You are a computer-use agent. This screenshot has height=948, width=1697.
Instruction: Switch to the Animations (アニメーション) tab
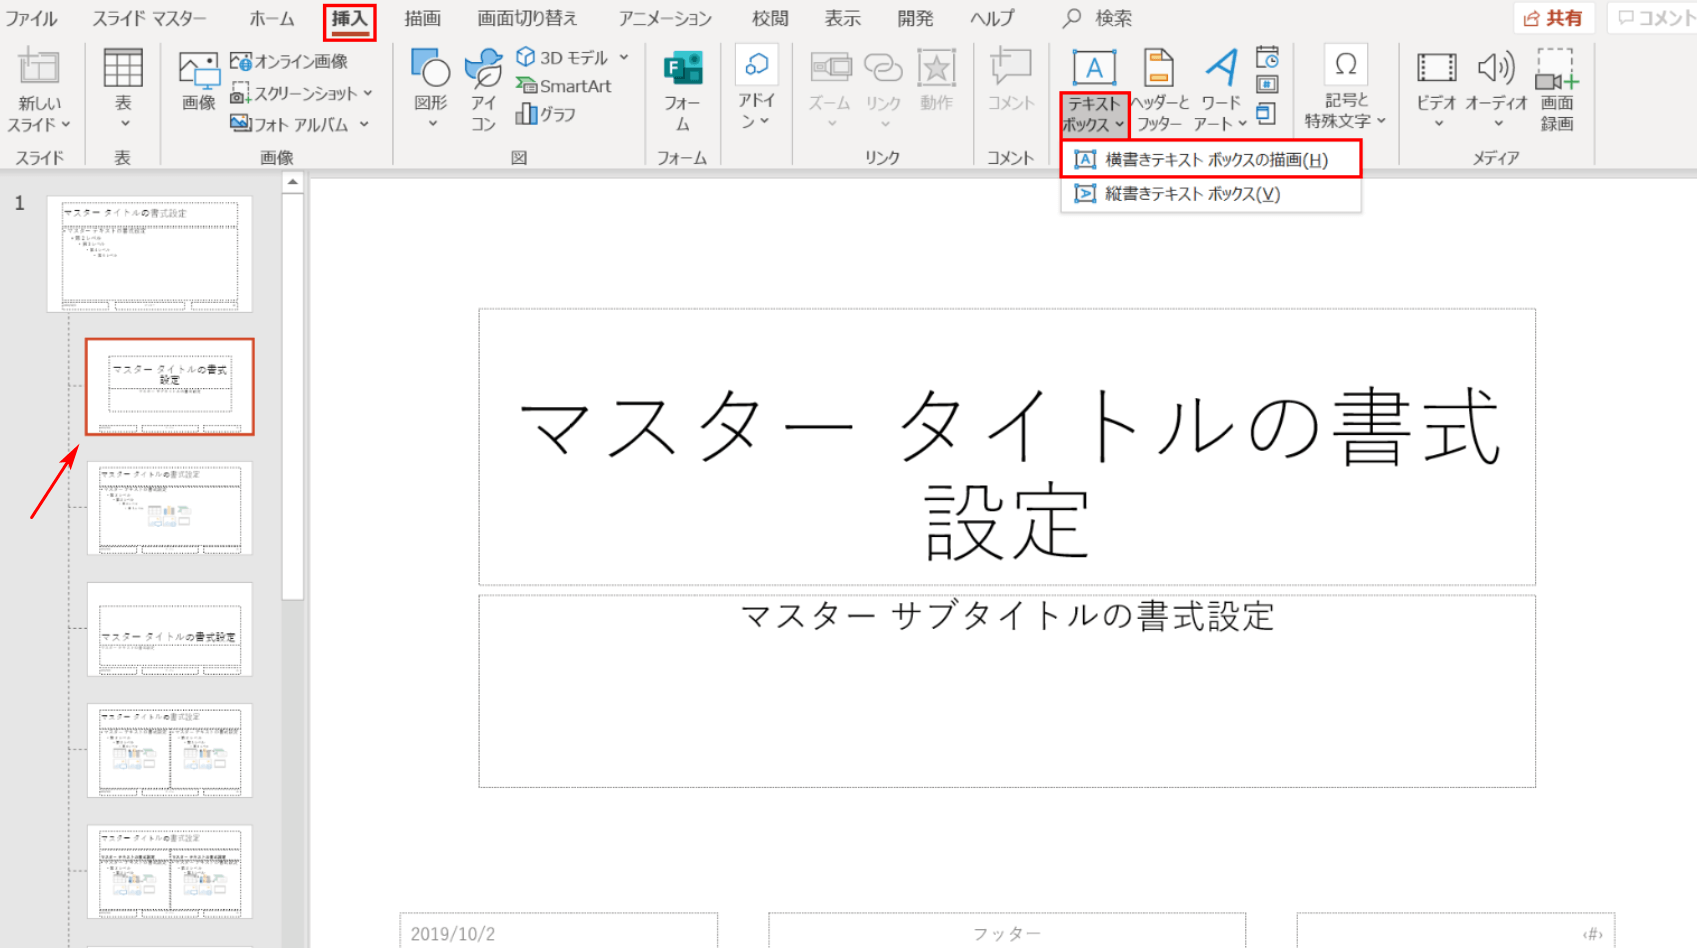point(665,18)
